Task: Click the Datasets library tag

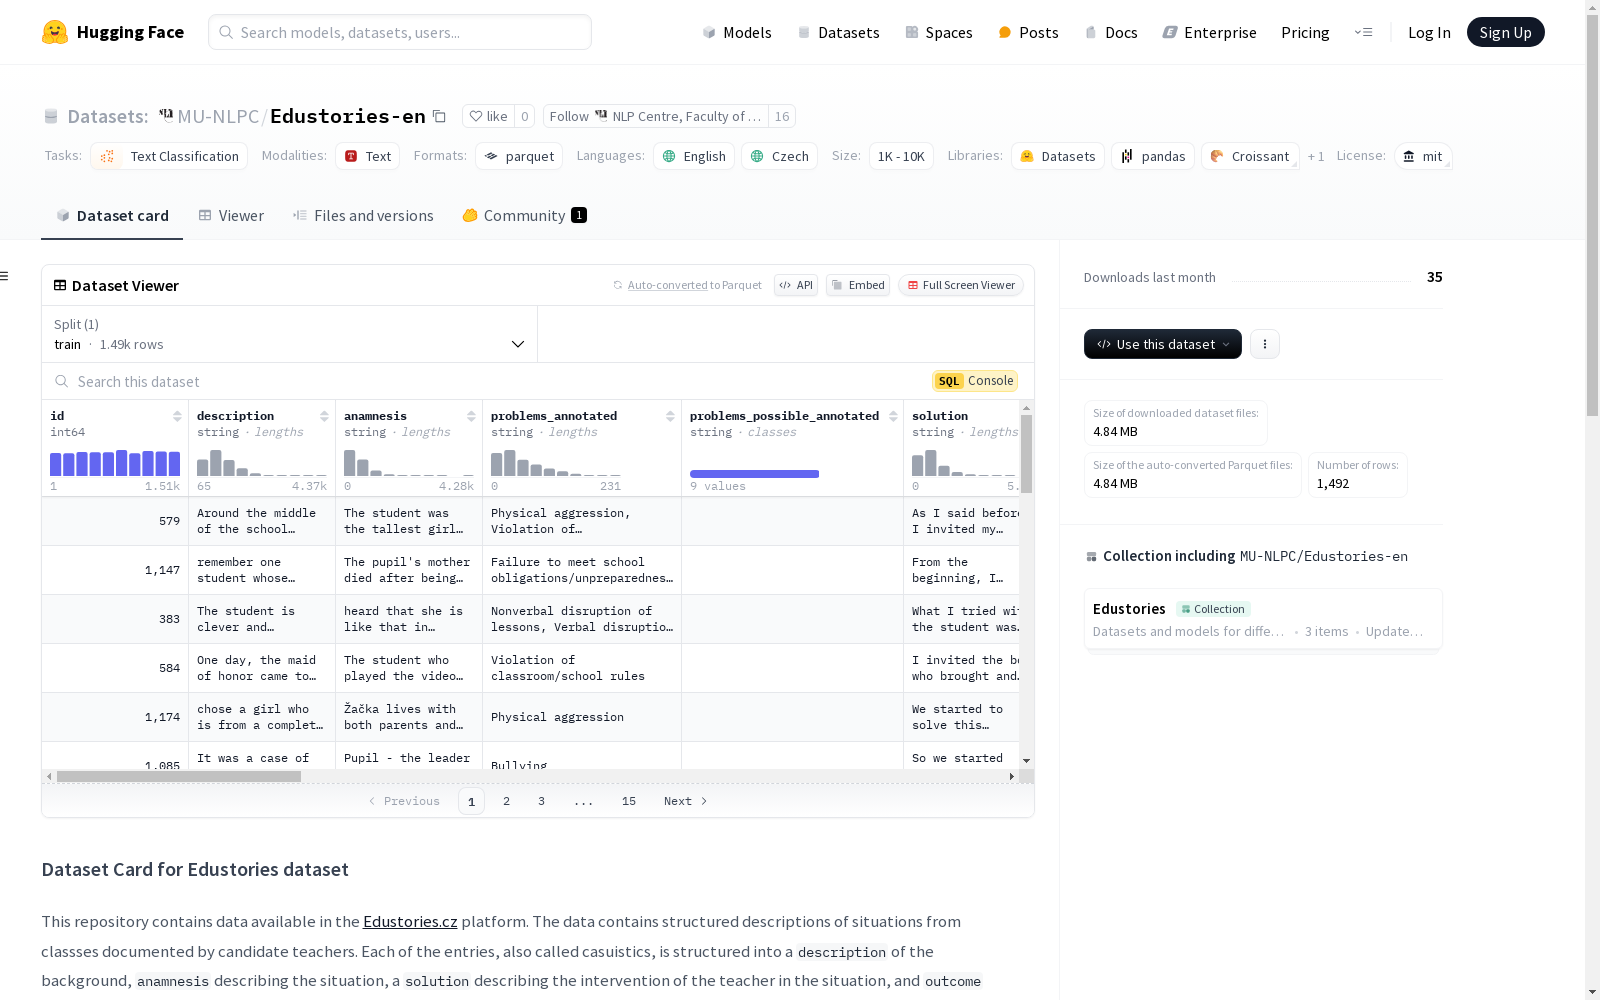Action: 1058,156
